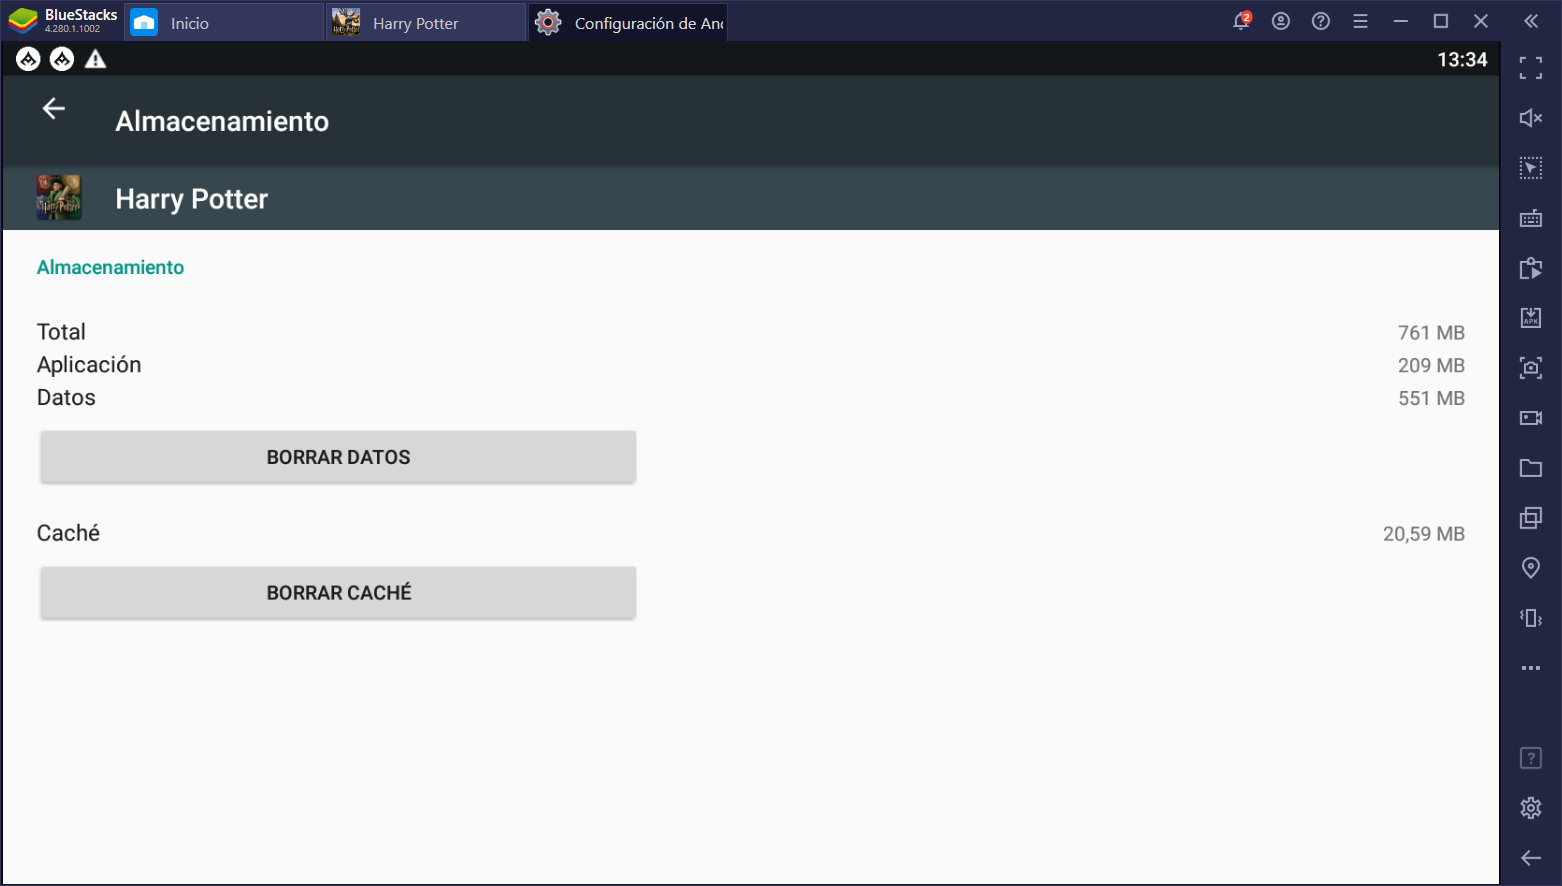Click the BlueStacks logo

click(x=23, y=21)
